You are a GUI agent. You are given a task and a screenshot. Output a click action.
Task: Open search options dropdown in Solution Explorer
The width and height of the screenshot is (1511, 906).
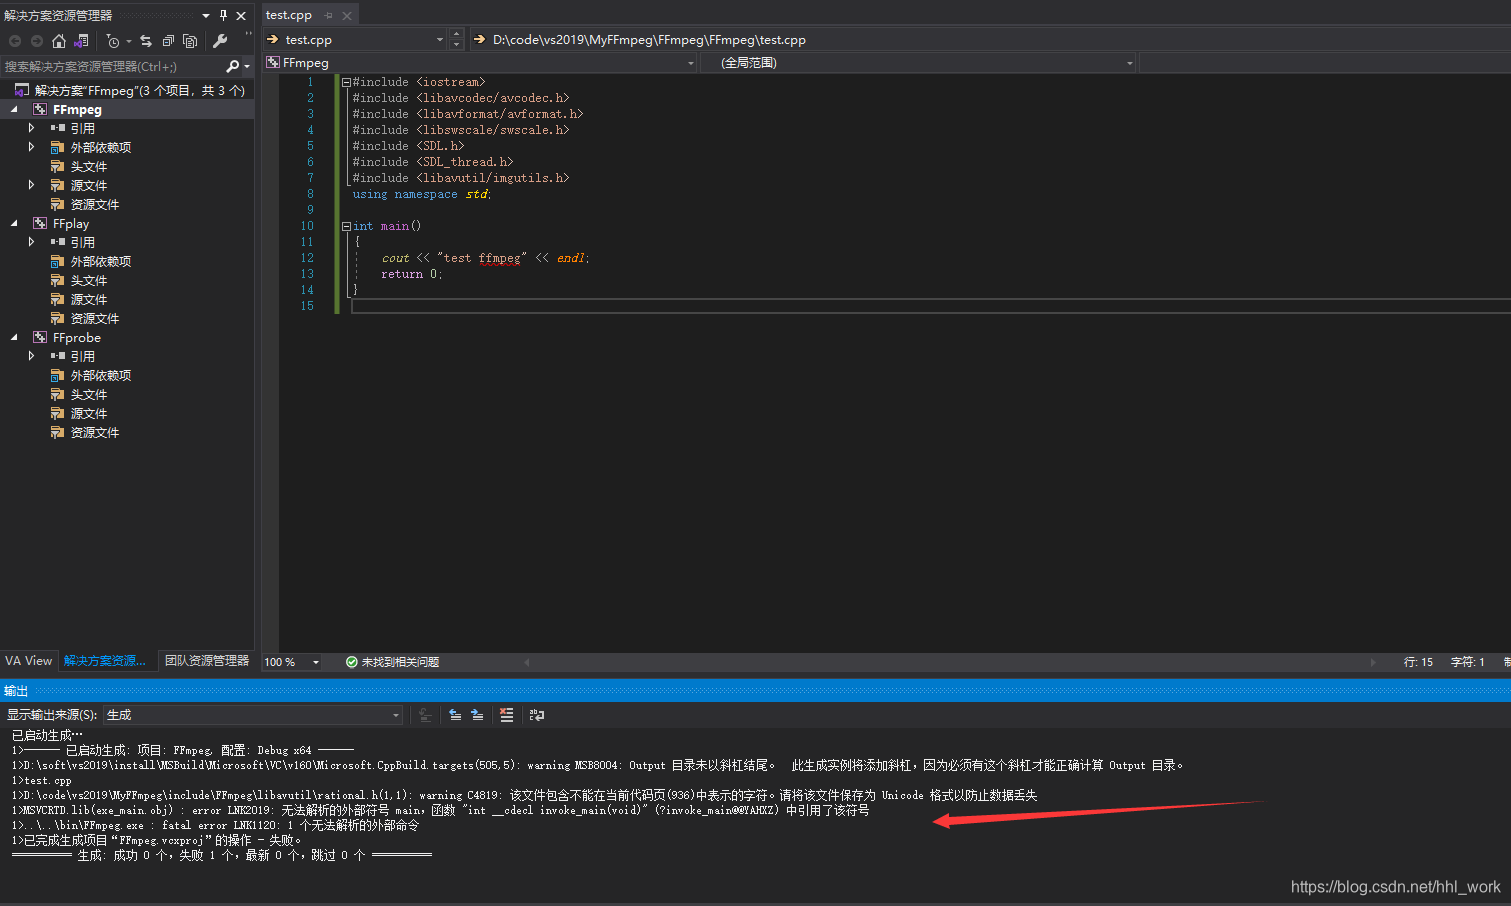click(x=247, y=66)
